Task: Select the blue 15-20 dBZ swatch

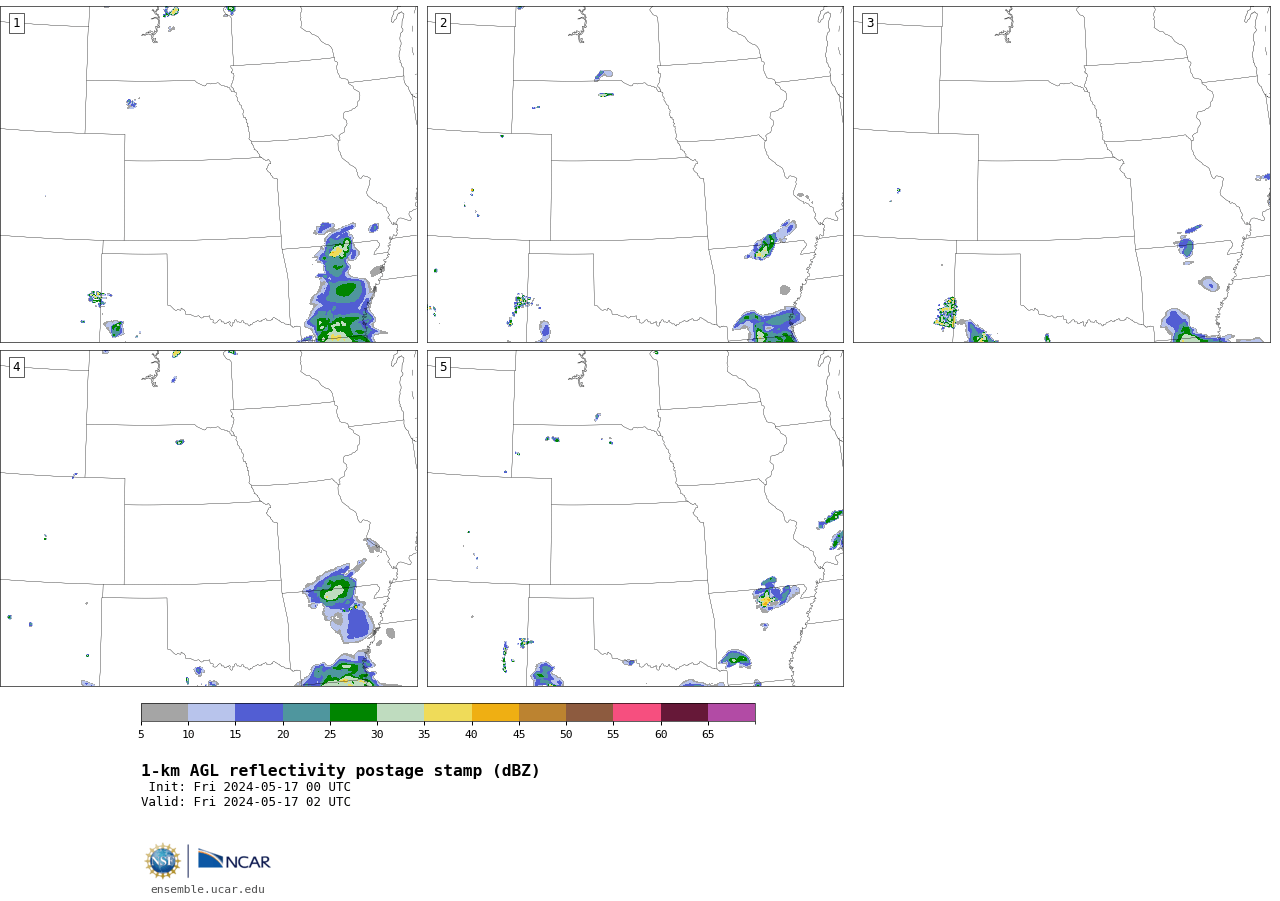Action: [x=259, y=713]
